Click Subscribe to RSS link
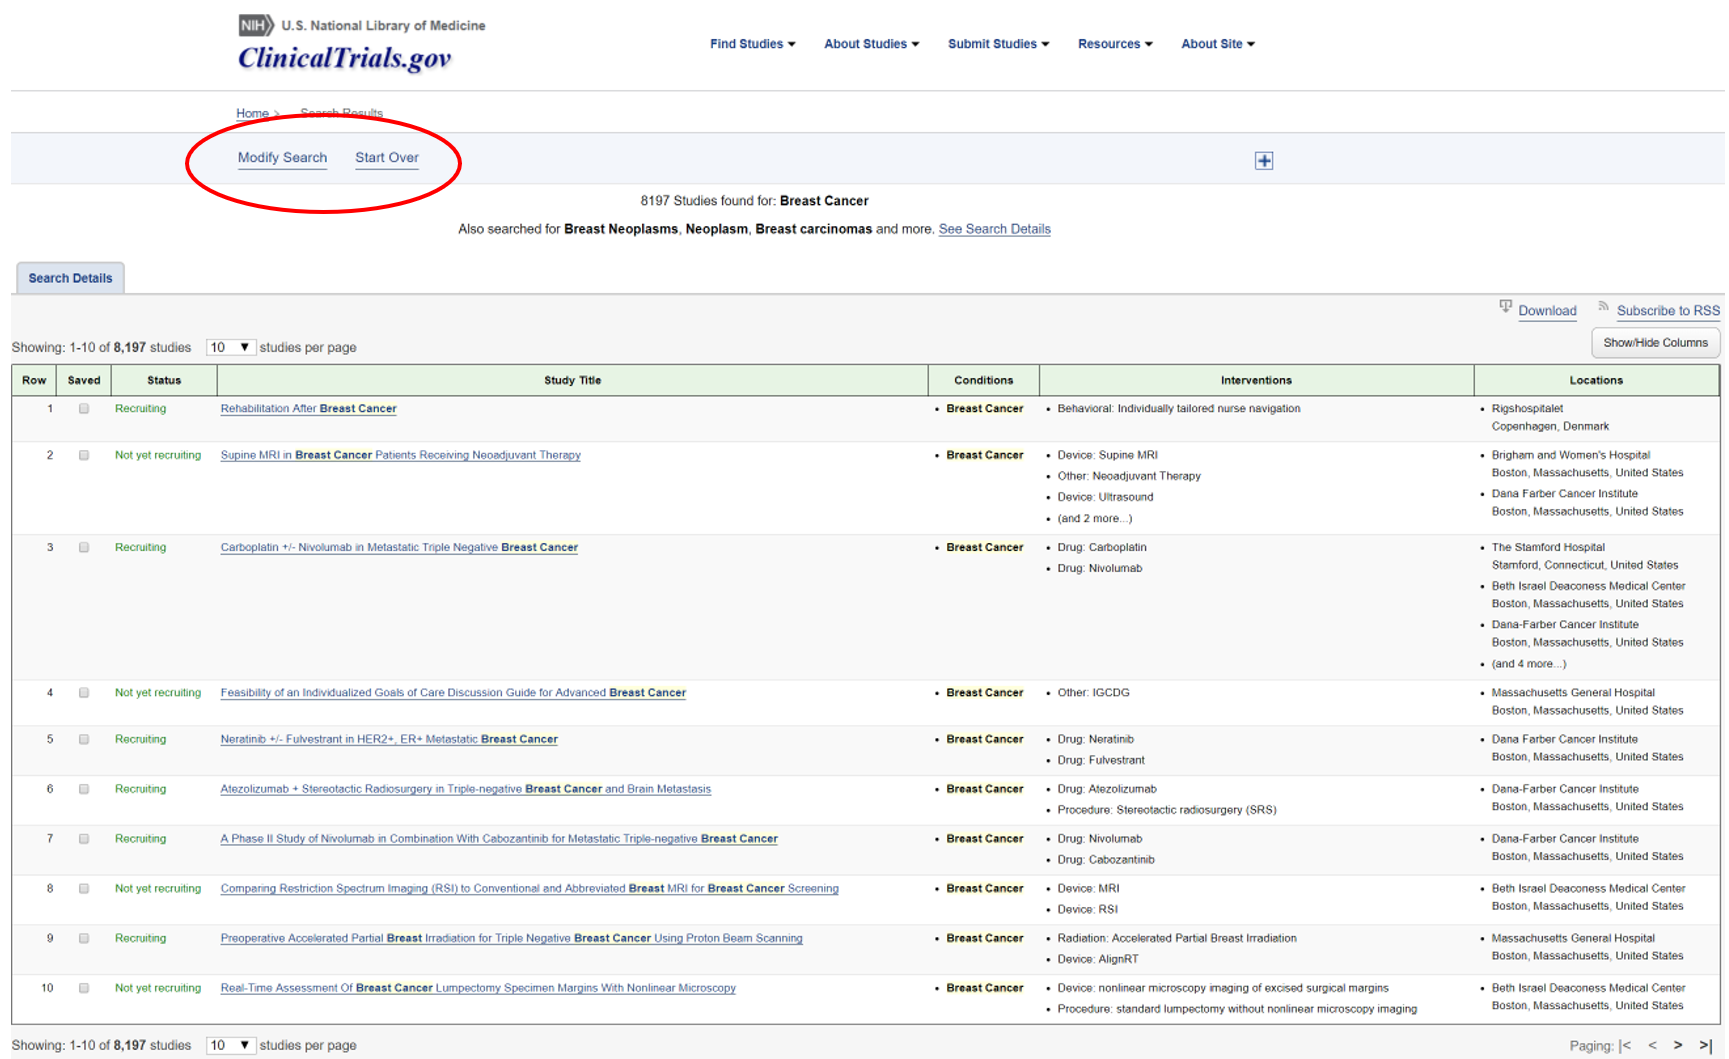Image resolution: width=1729 pixels, height=1059 pixels. pos(1668,311)
